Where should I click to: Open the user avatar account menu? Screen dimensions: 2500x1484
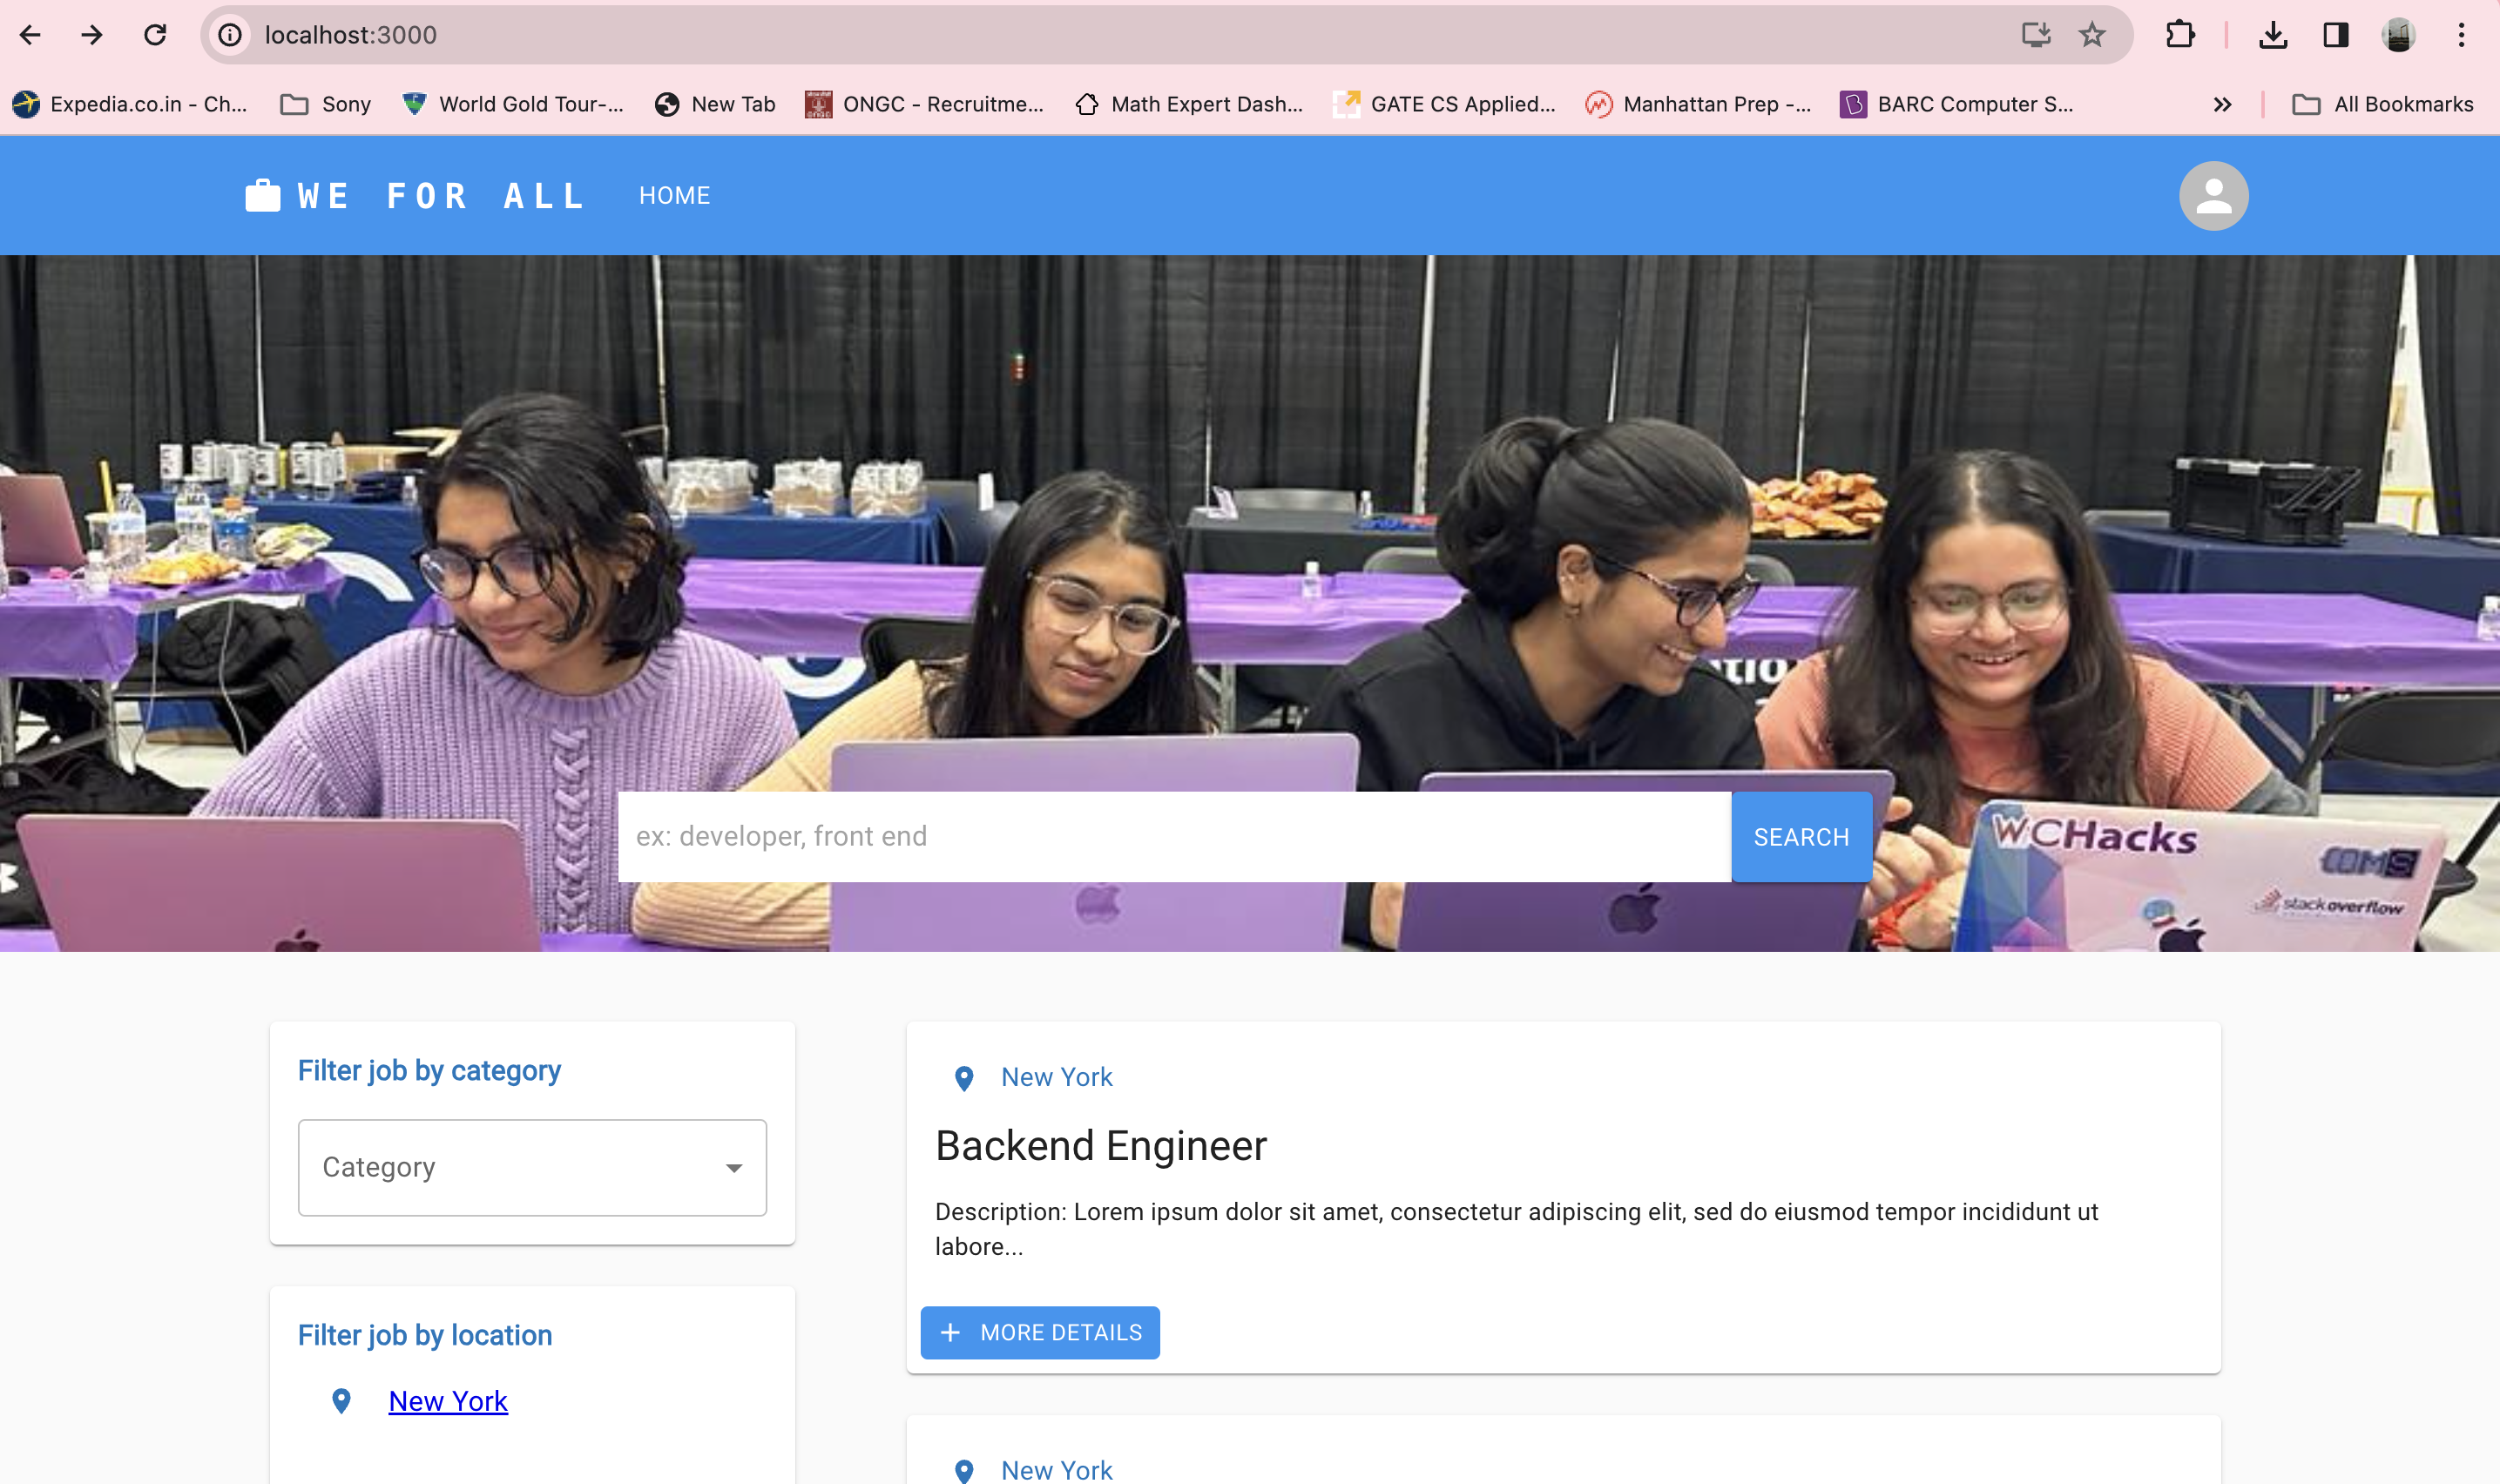pos(2213,196)
